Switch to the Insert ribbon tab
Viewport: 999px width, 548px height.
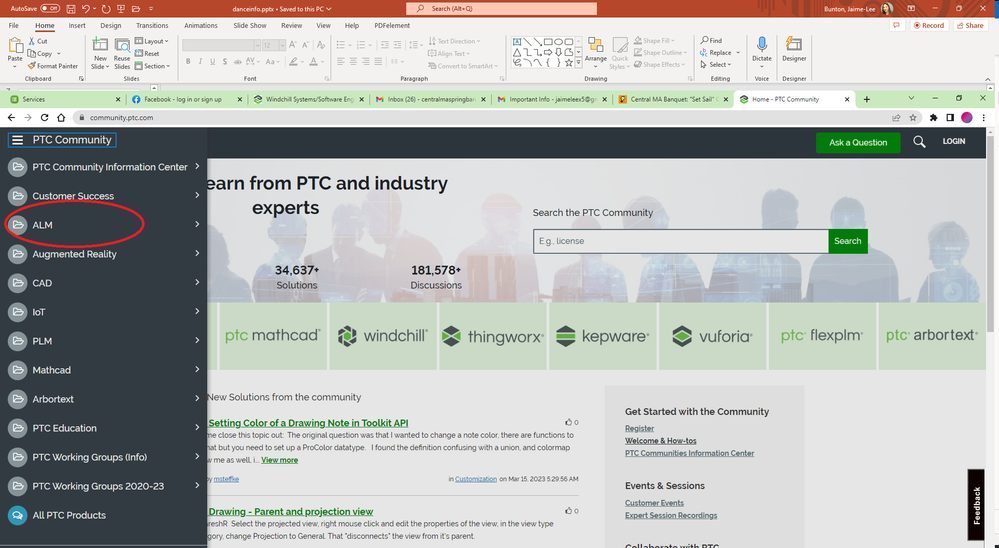[x=77, y=25]
